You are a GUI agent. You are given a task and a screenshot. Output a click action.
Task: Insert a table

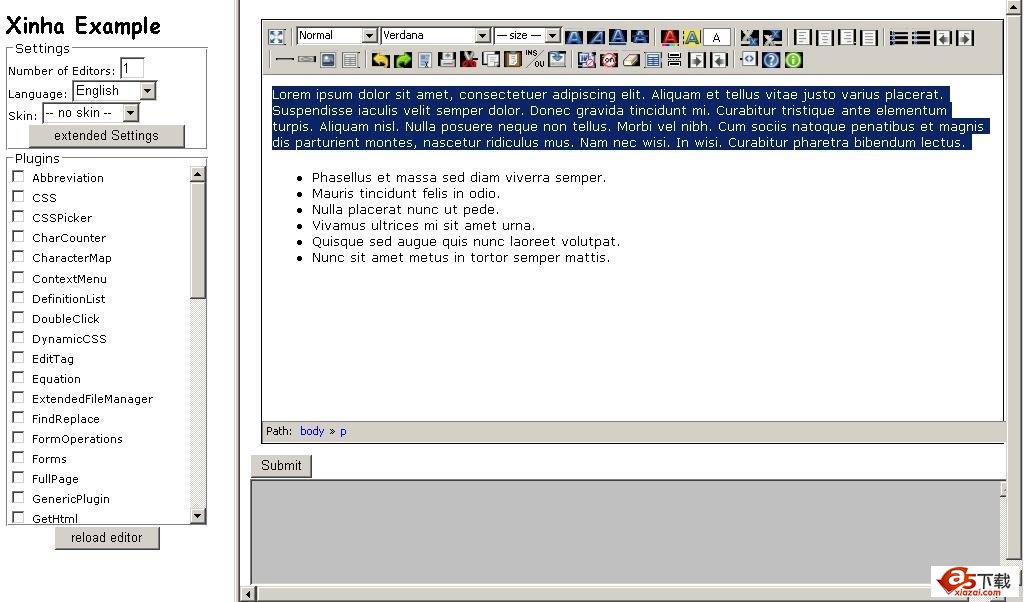[x=350, y=60]
